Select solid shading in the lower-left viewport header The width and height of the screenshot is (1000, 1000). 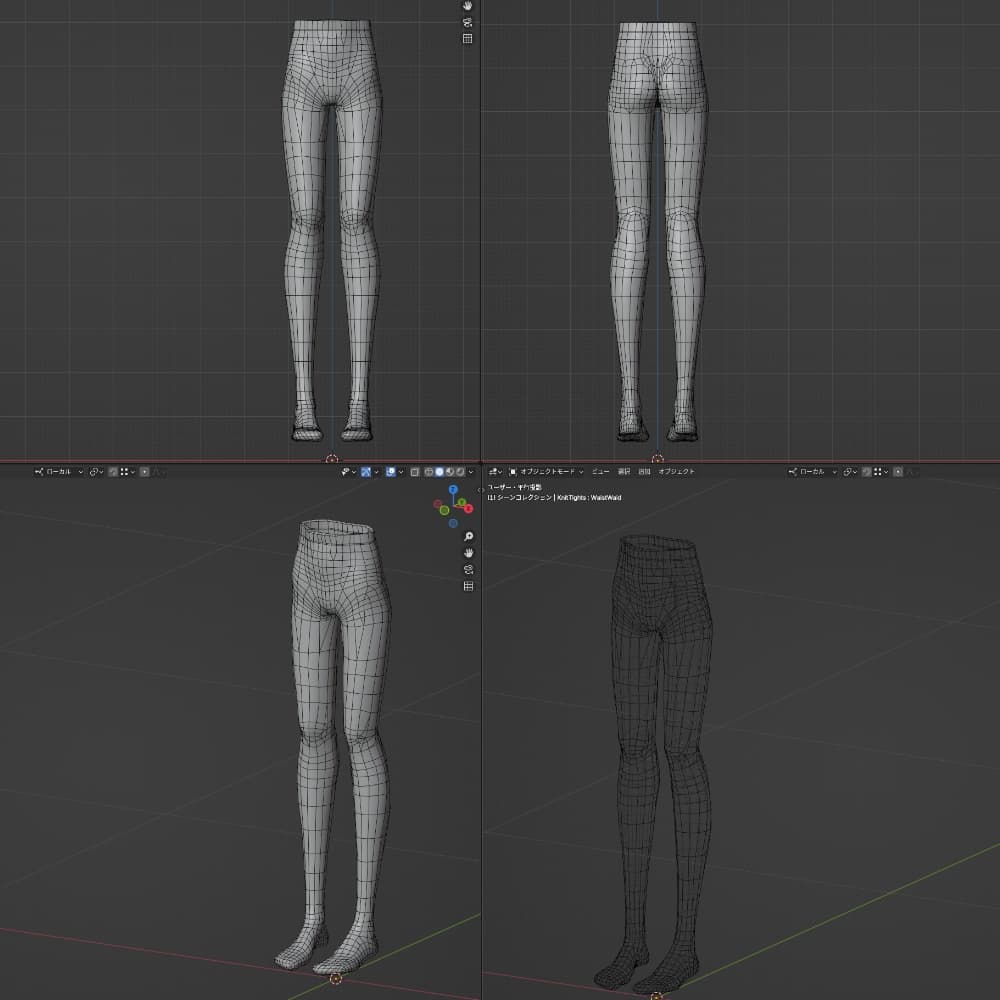(439, 472)
